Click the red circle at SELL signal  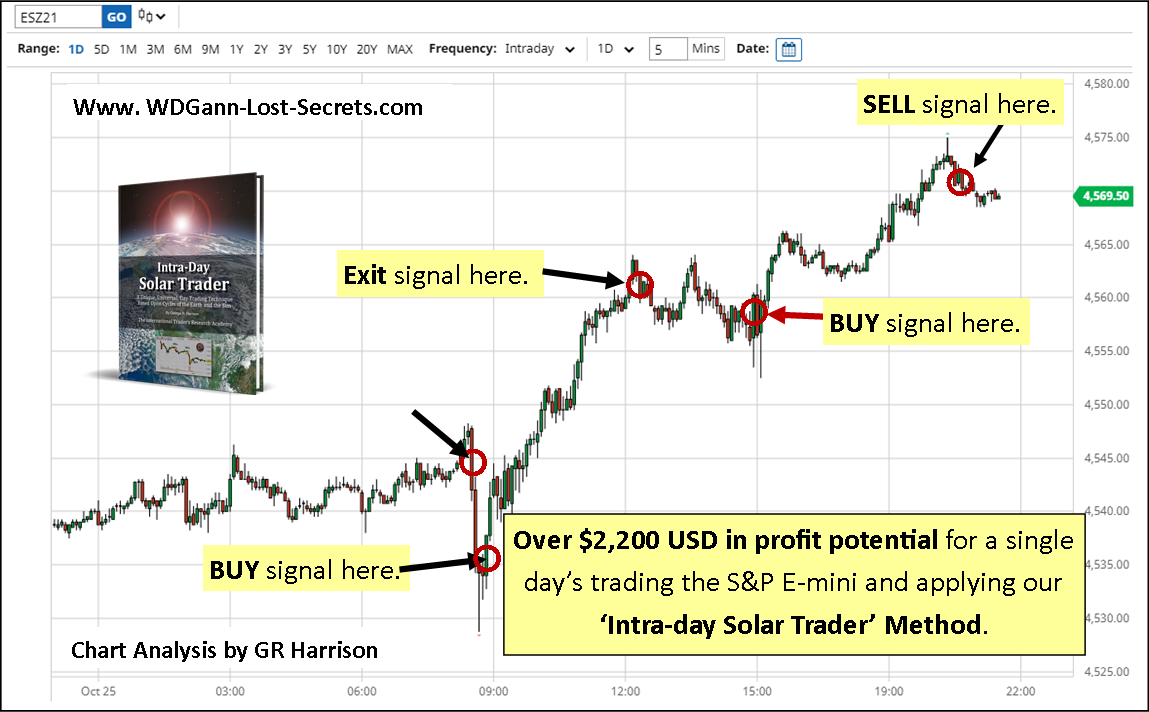pyautogui.click(x=961, y=182)
